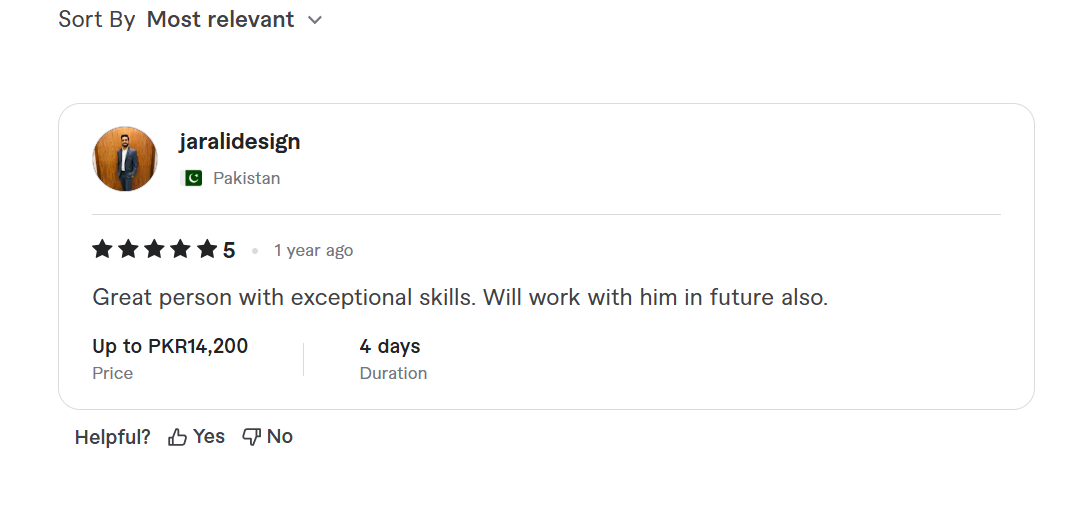Click the fifth rating star
Screen dimensions: 1069x521
(x=206, y=249)
